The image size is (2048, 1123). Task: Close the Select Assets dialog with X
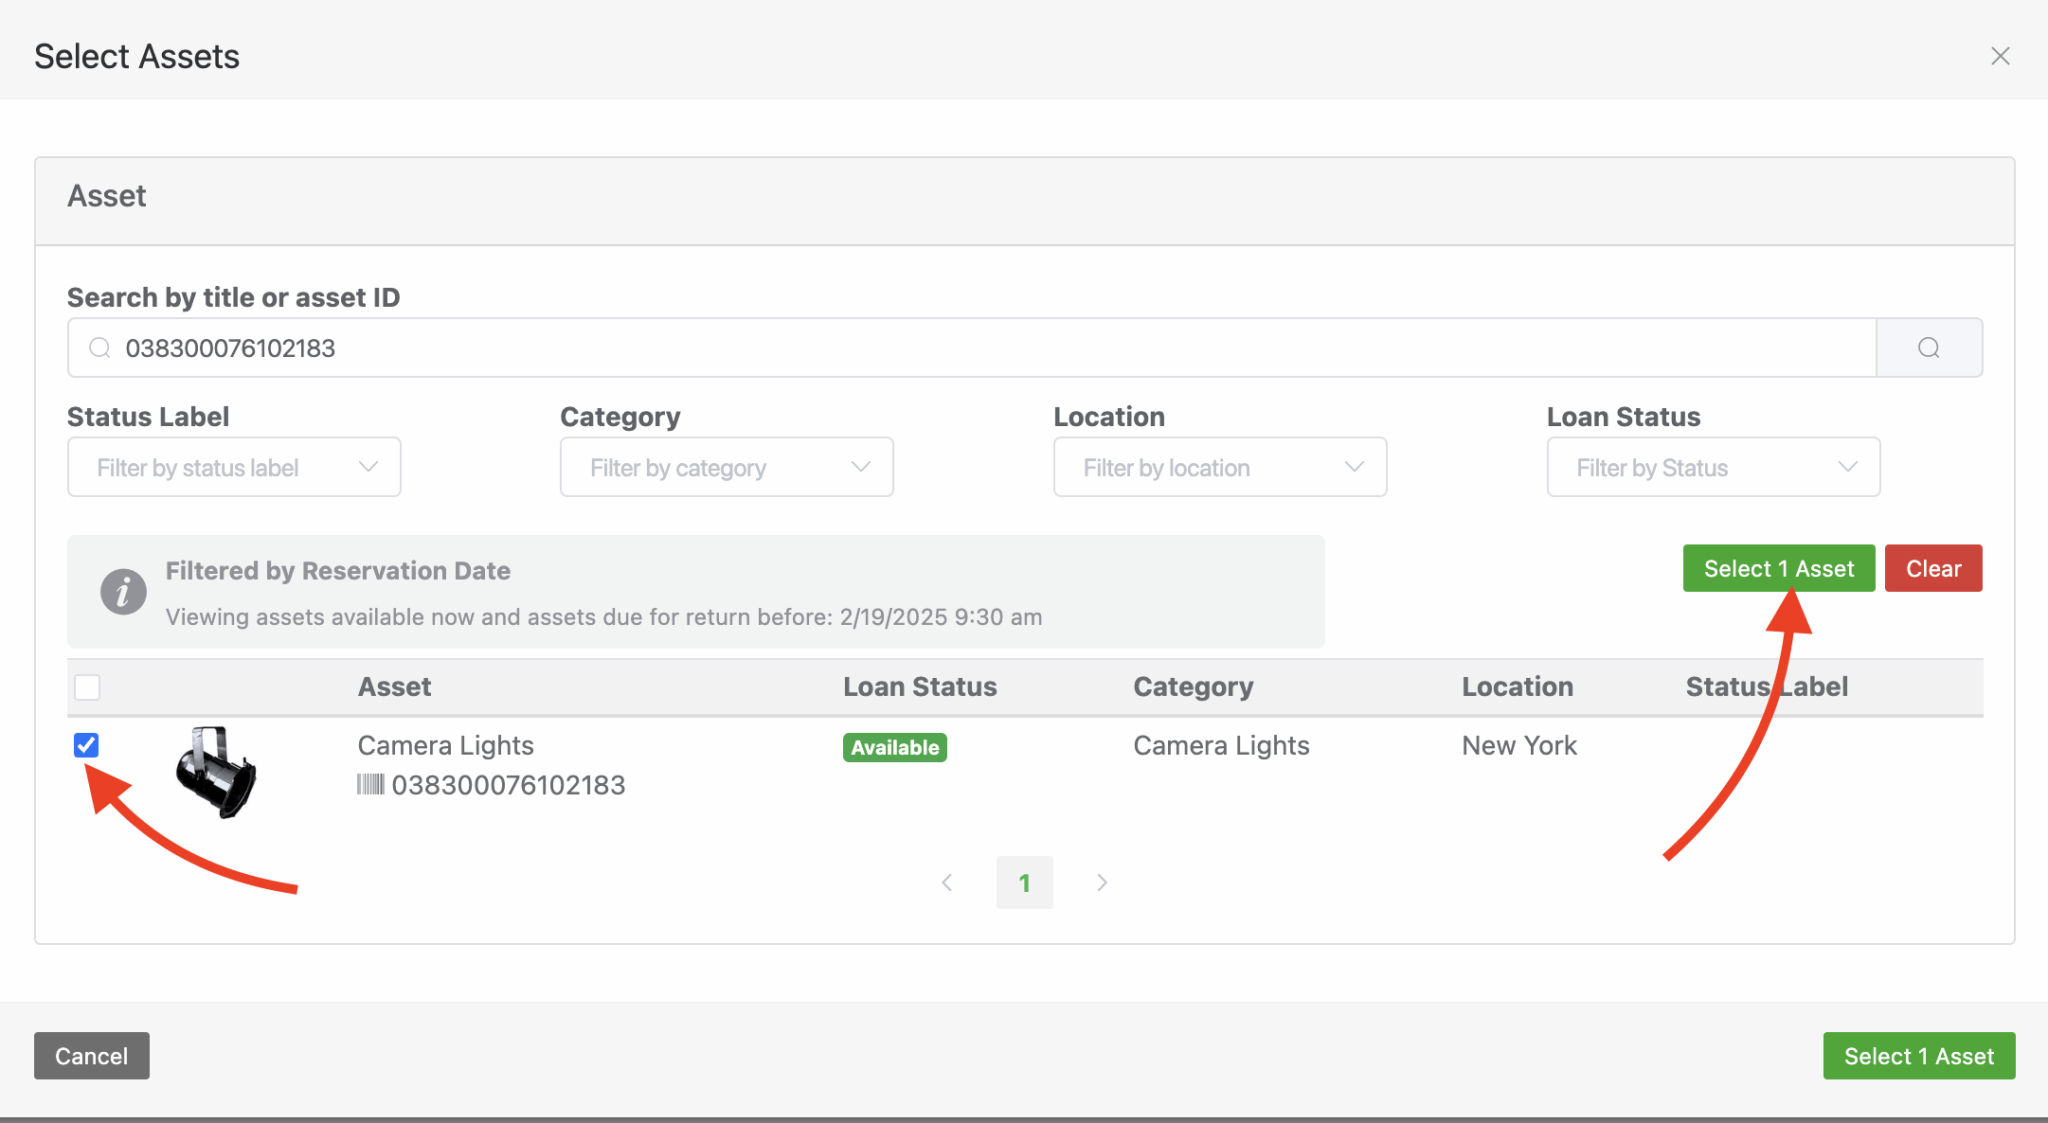(x=1999, y=56)
